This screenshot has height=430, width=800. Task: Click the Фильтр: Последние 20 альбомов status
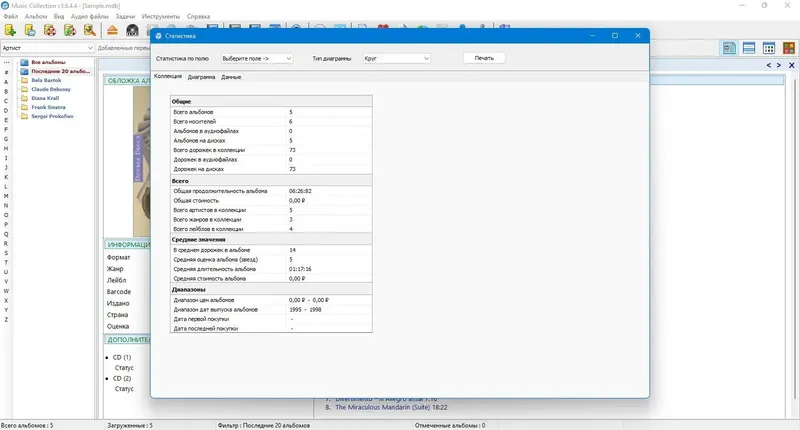(263, 425)
